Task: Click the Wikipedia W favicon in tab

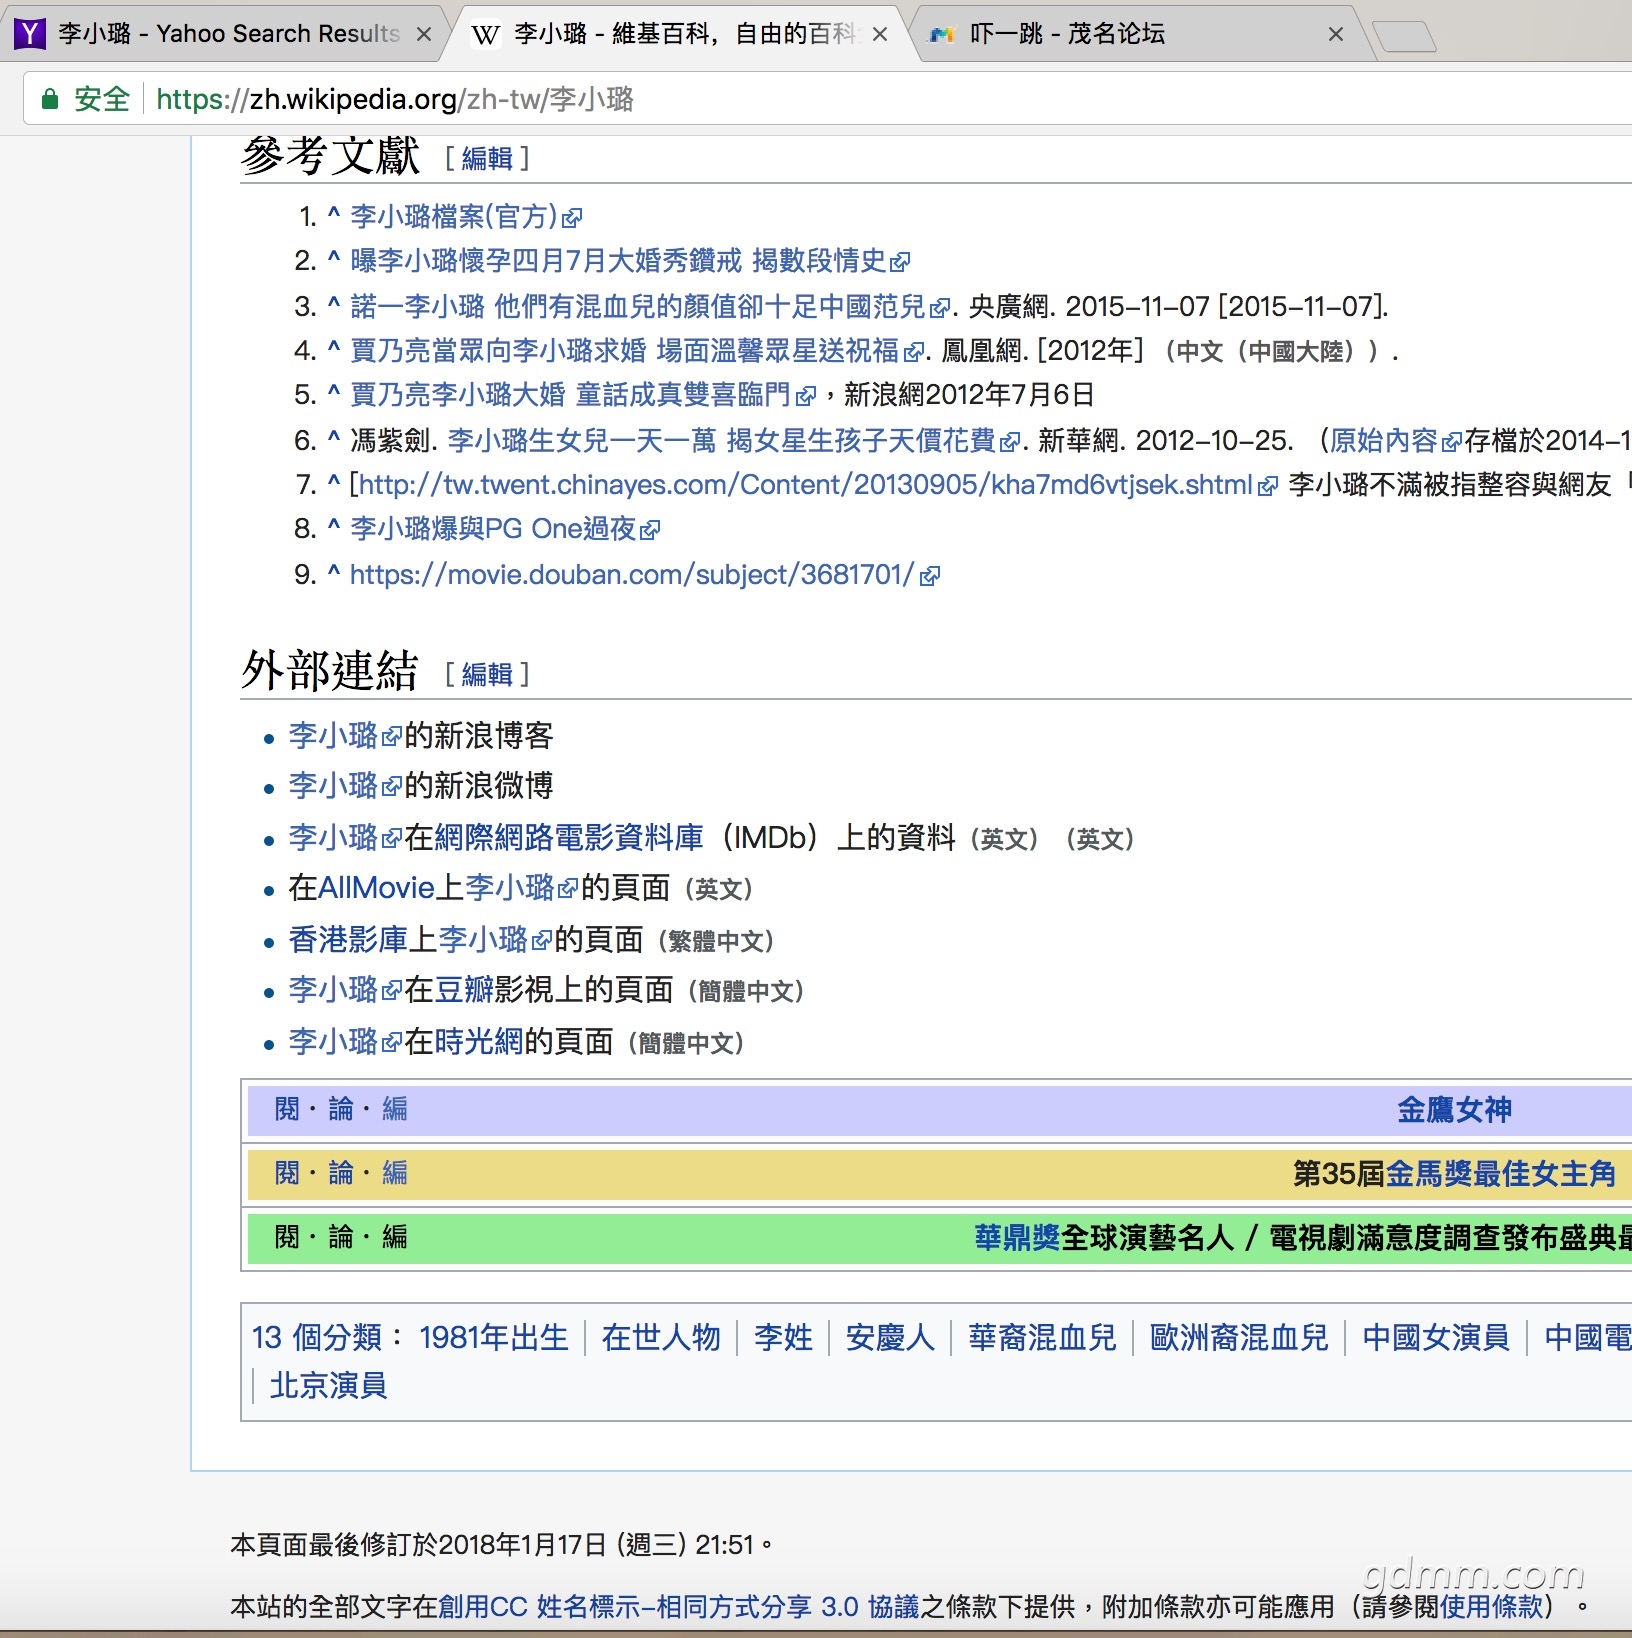Action: click(x=485, y=35)
